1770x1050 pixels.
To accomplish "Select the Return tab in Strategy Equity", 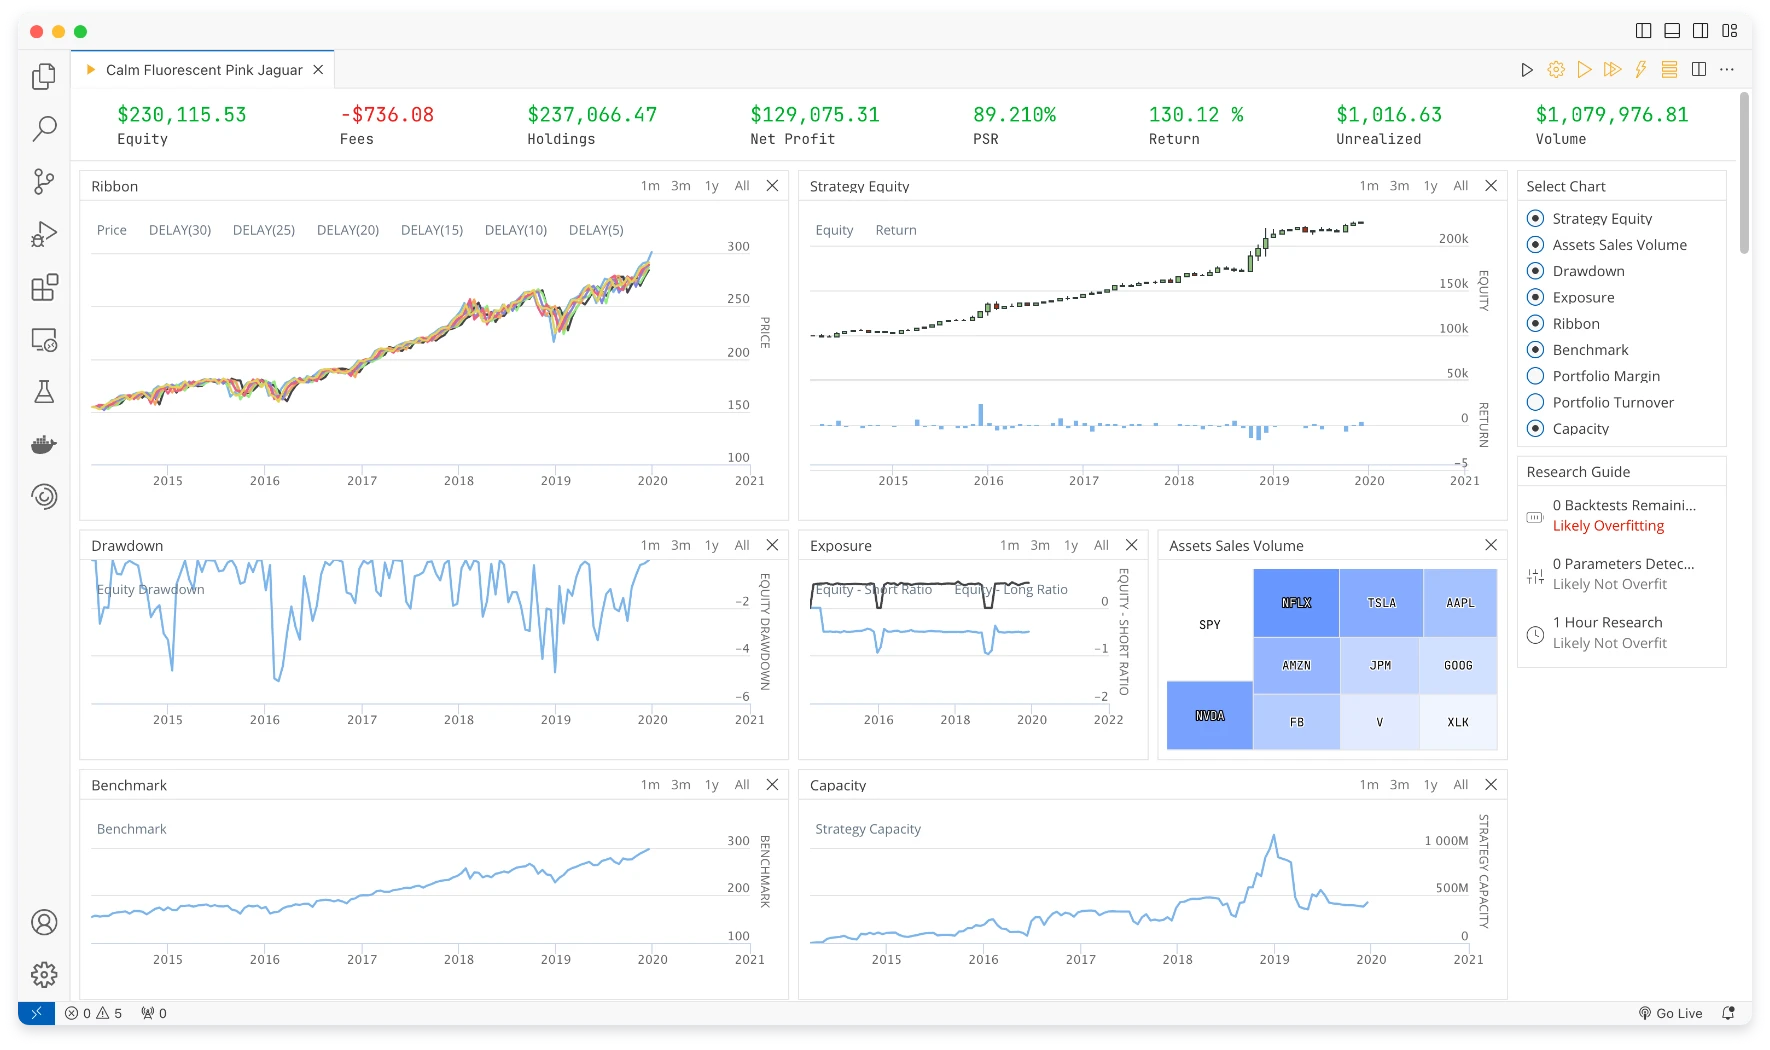I will (x=895, y=230).
